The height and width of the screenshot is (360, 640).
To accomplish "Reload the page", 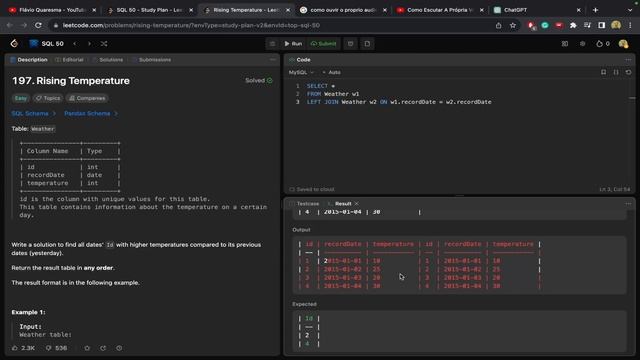I will 38,25.
